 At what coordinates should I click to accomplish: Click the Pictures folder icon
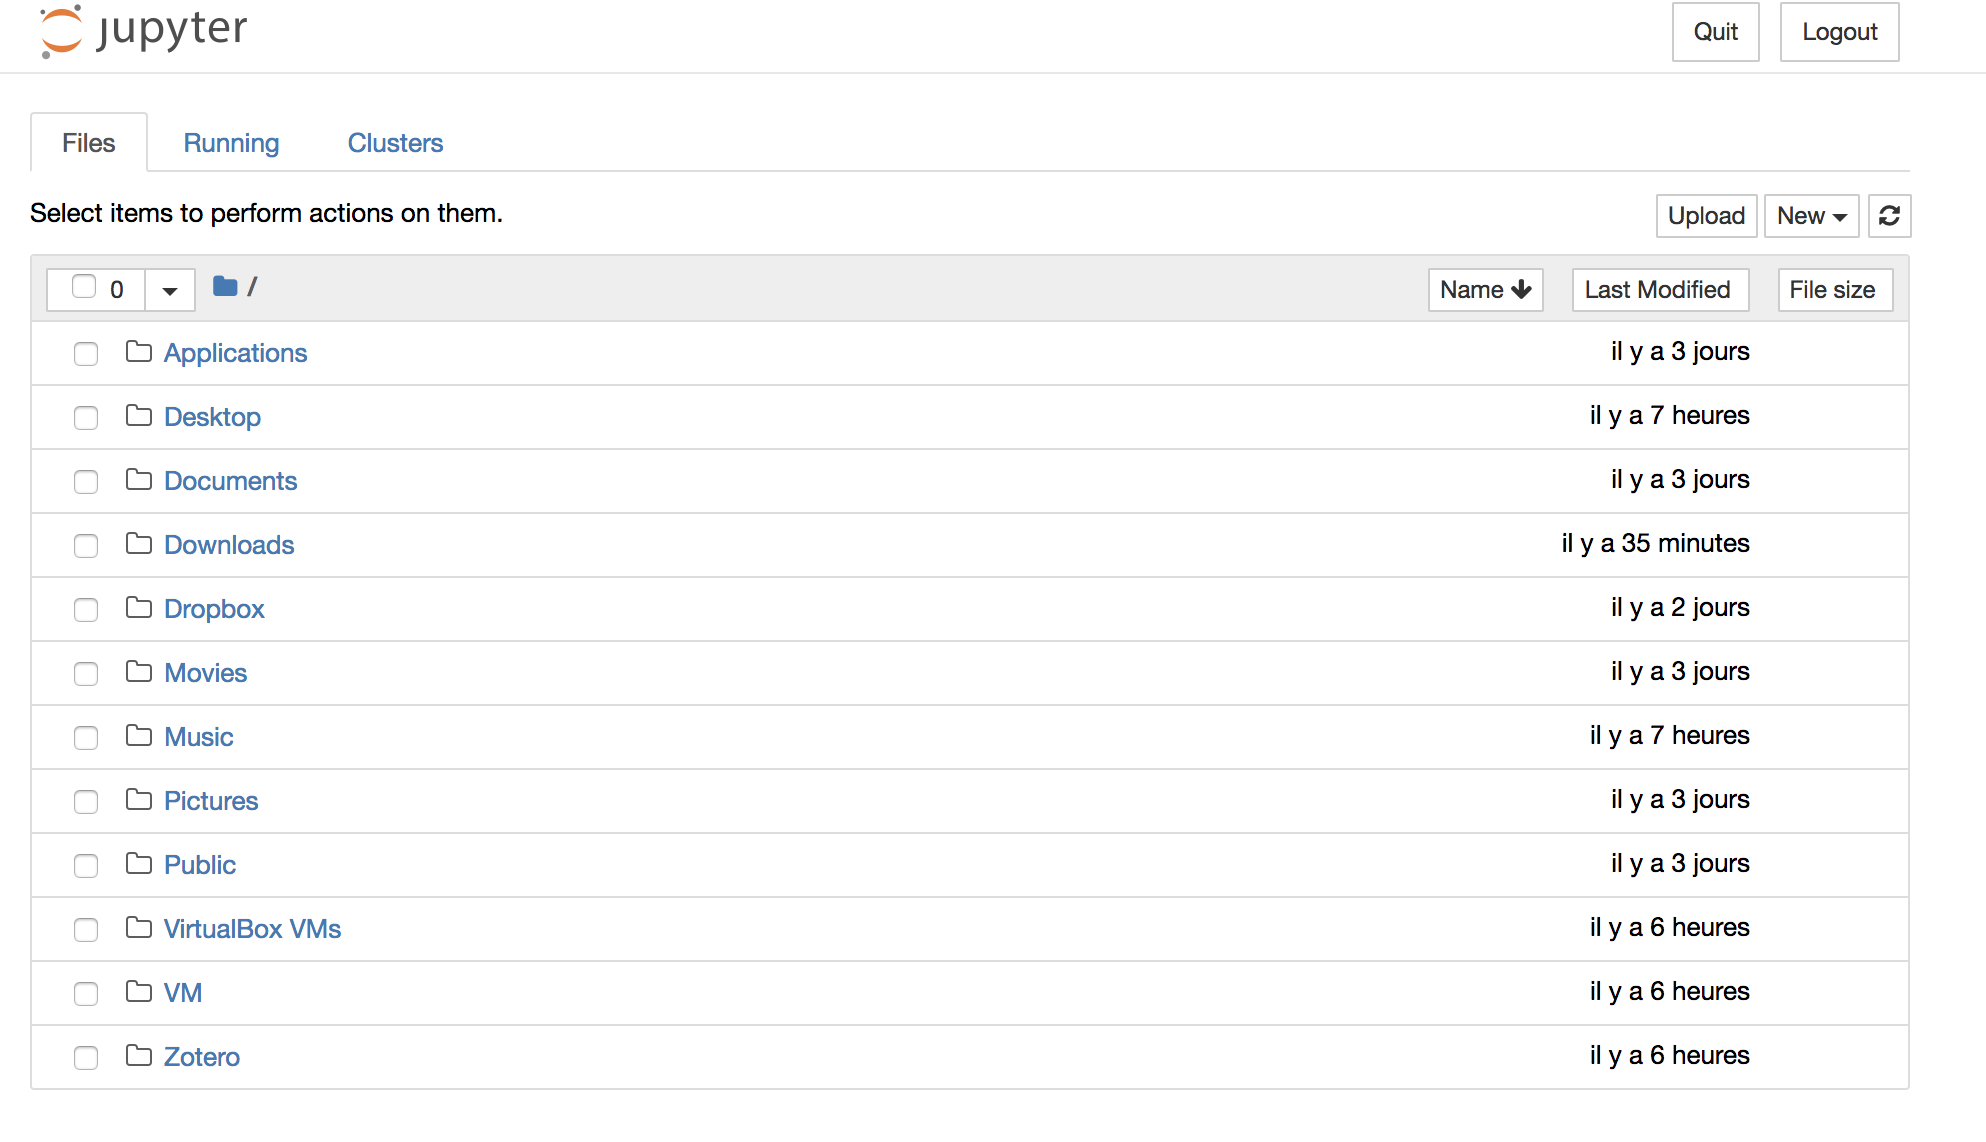pyautogui.click(x=139, y=800)
